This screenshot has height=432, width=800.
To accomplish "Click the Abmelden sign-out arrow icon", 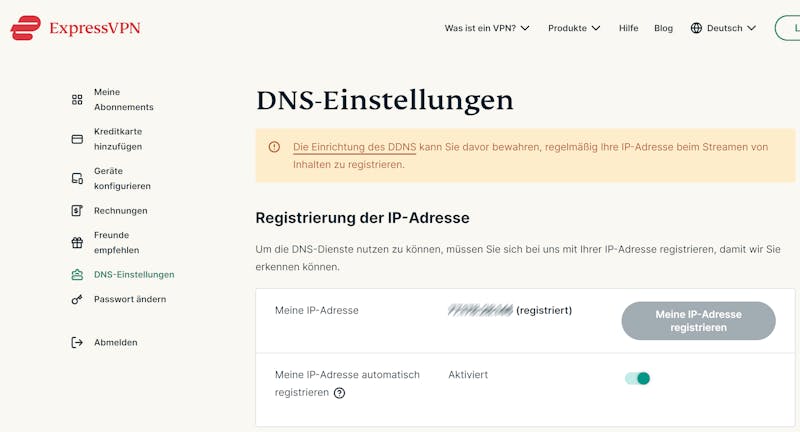I will [77, 342].
